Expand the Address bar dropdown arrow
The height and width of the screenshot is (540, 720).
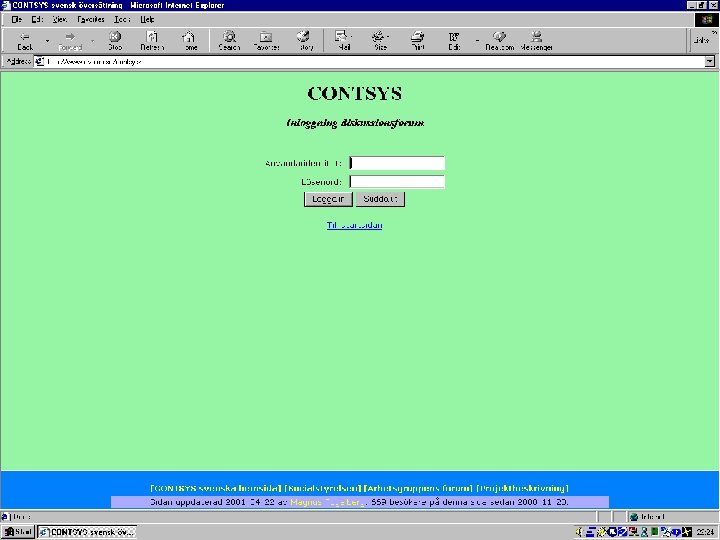(x=709, y=61)
